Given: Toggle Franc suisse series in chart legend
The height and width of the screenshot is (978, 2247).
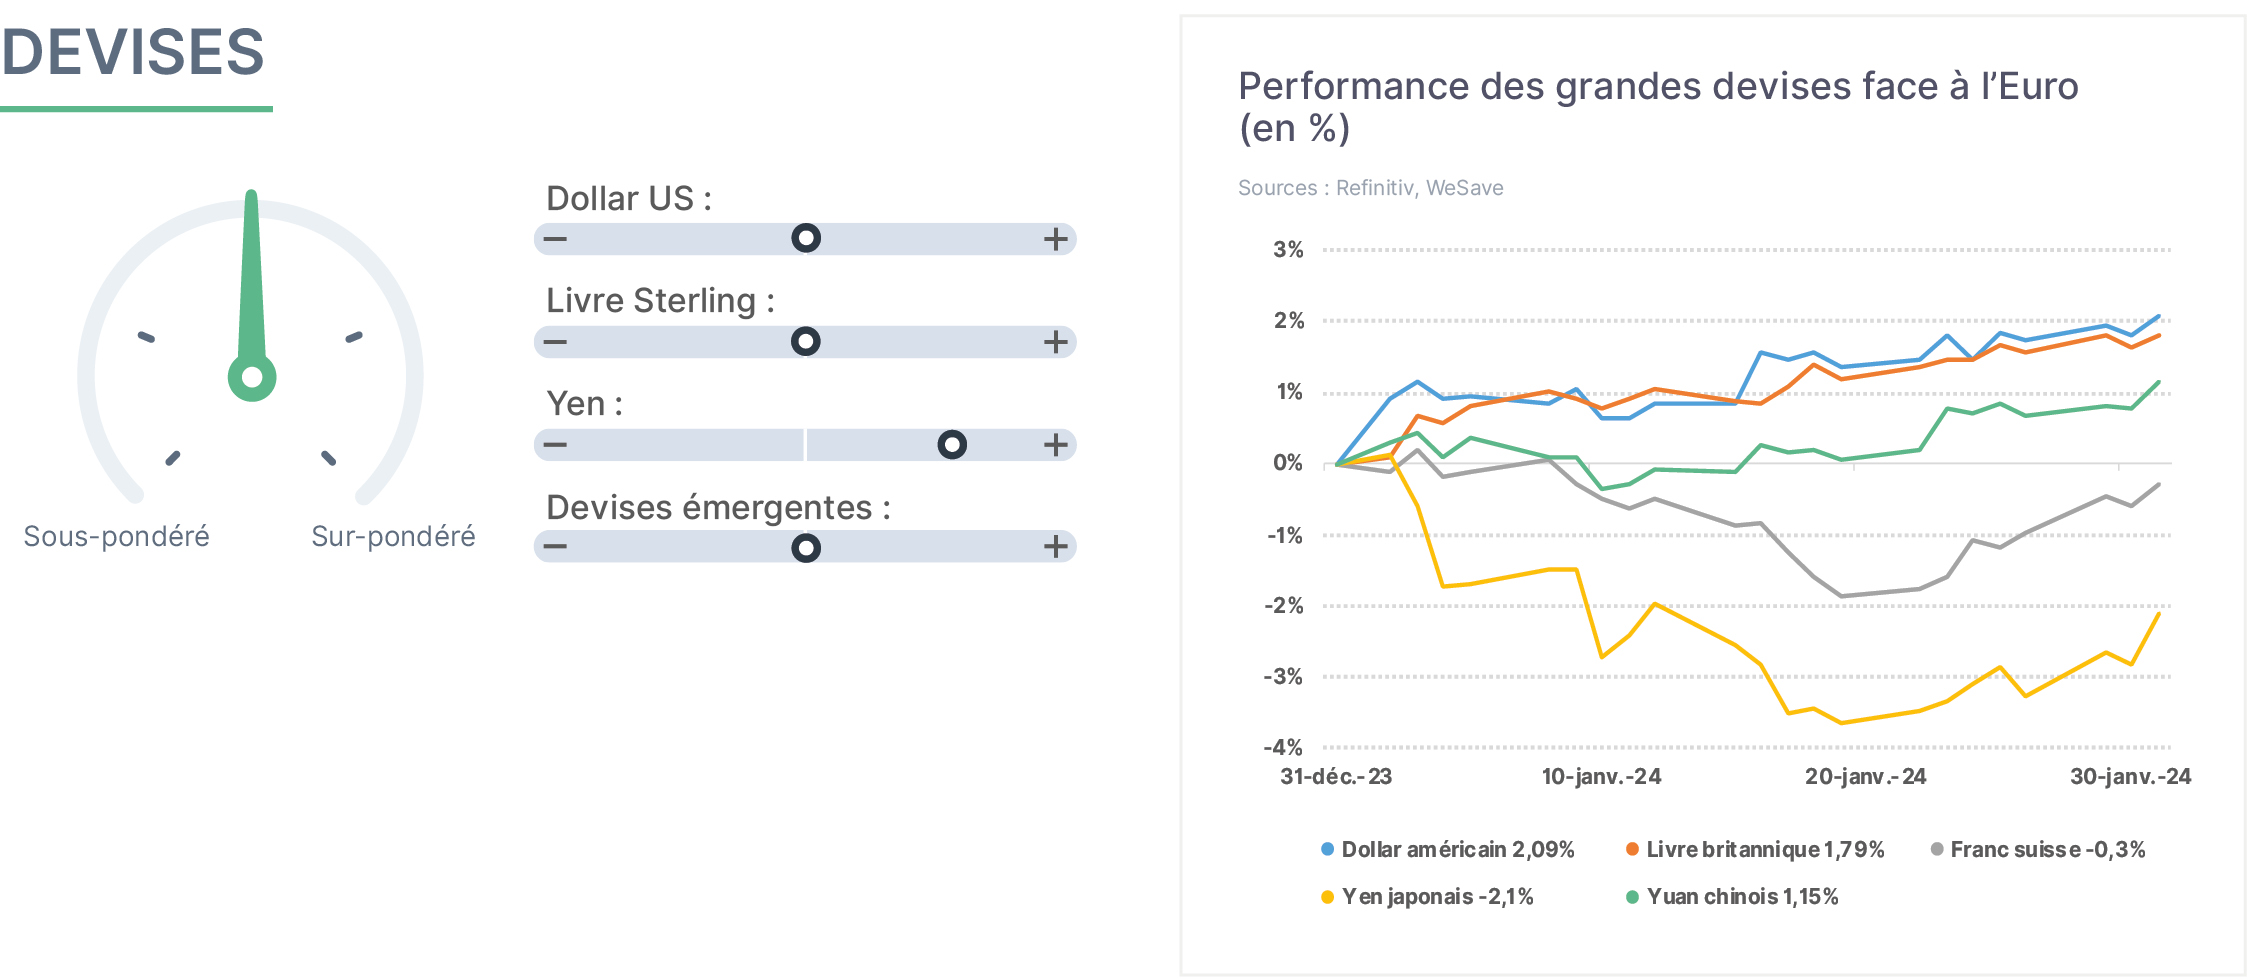Looking at the screenshot, I should point(2038,850).
